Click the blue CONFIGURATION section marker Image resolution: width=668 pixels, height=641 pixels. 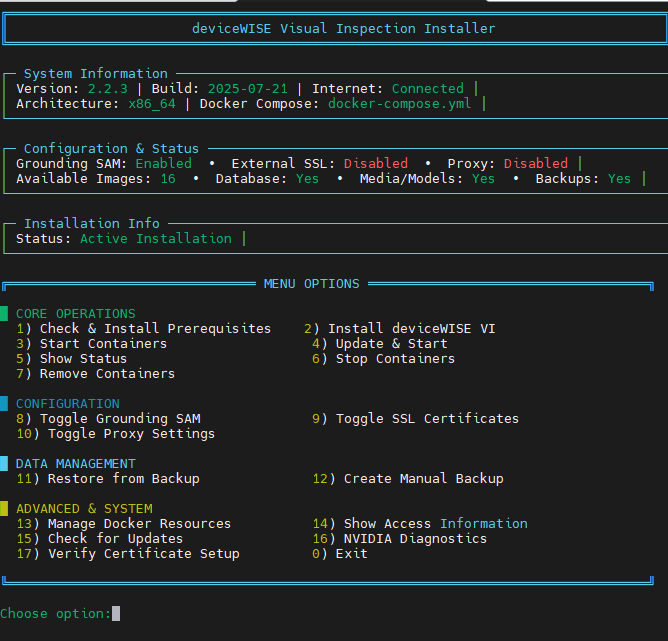pyautogui.click(x=4, y=404)
